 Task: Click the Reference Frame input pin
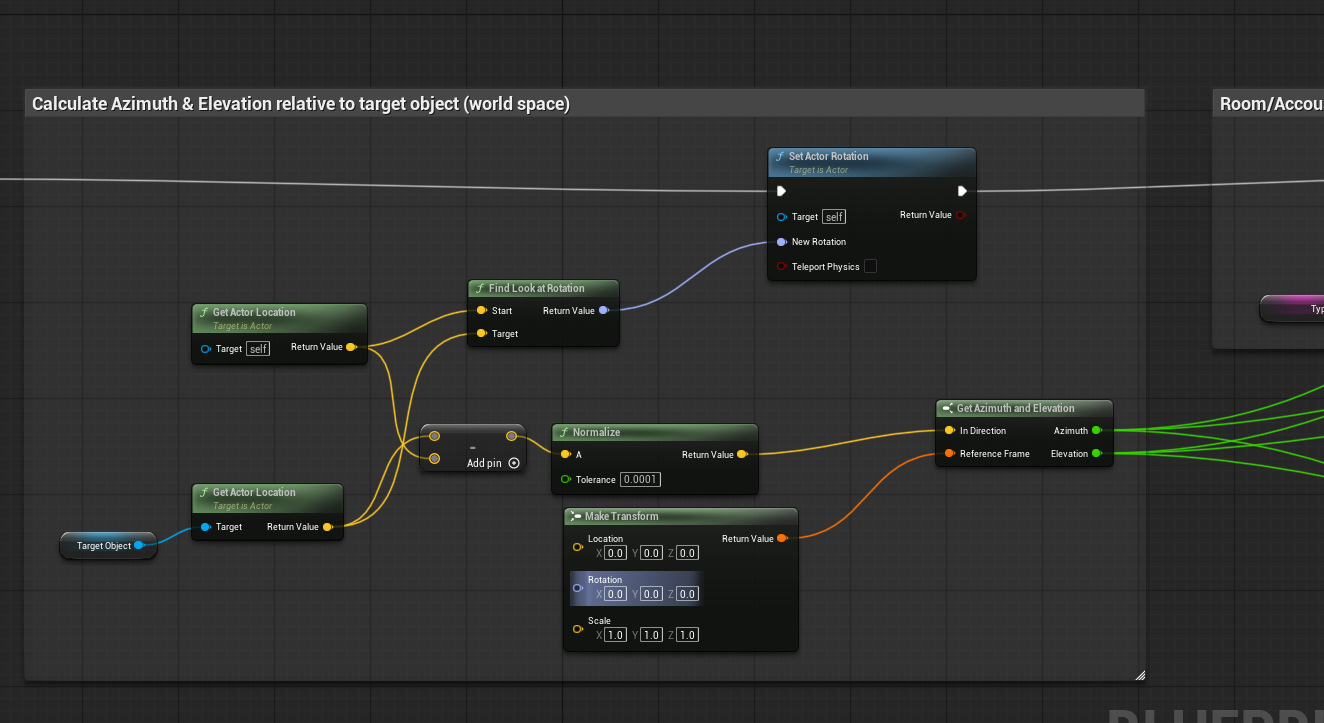point(949,453)
